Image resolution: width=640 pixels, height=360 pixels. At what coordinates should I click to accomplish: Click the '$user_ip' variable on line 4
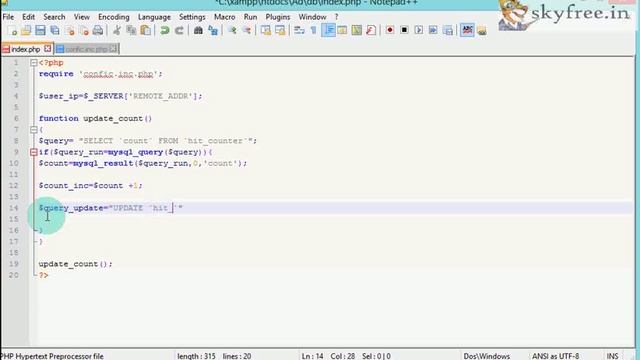click(58, 96)
